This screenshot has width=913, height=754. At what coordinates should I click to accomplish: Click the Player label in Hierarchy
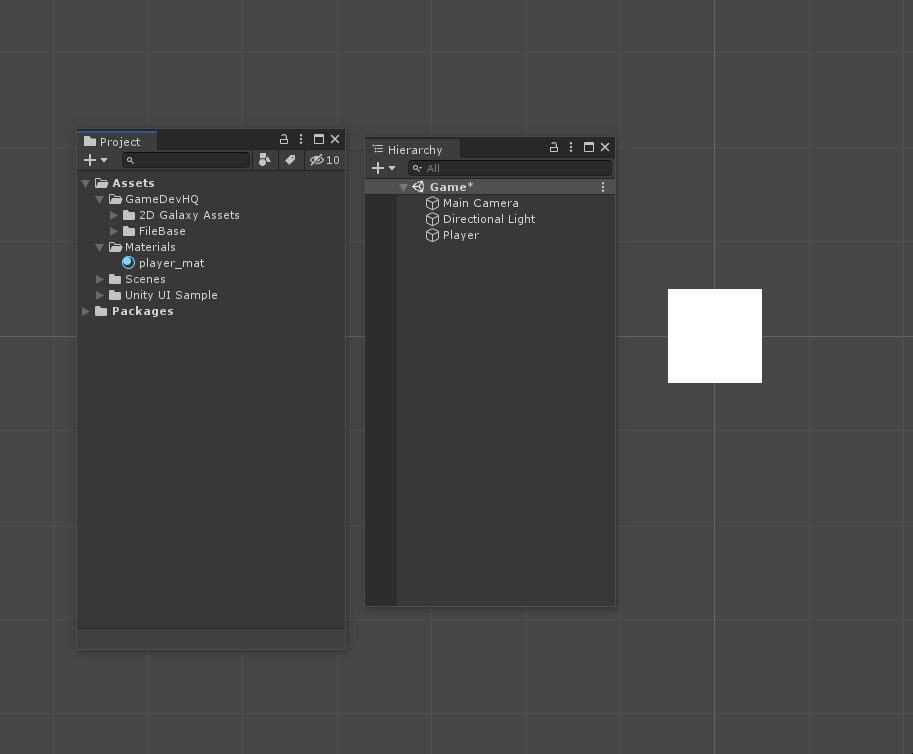[461, 235]
